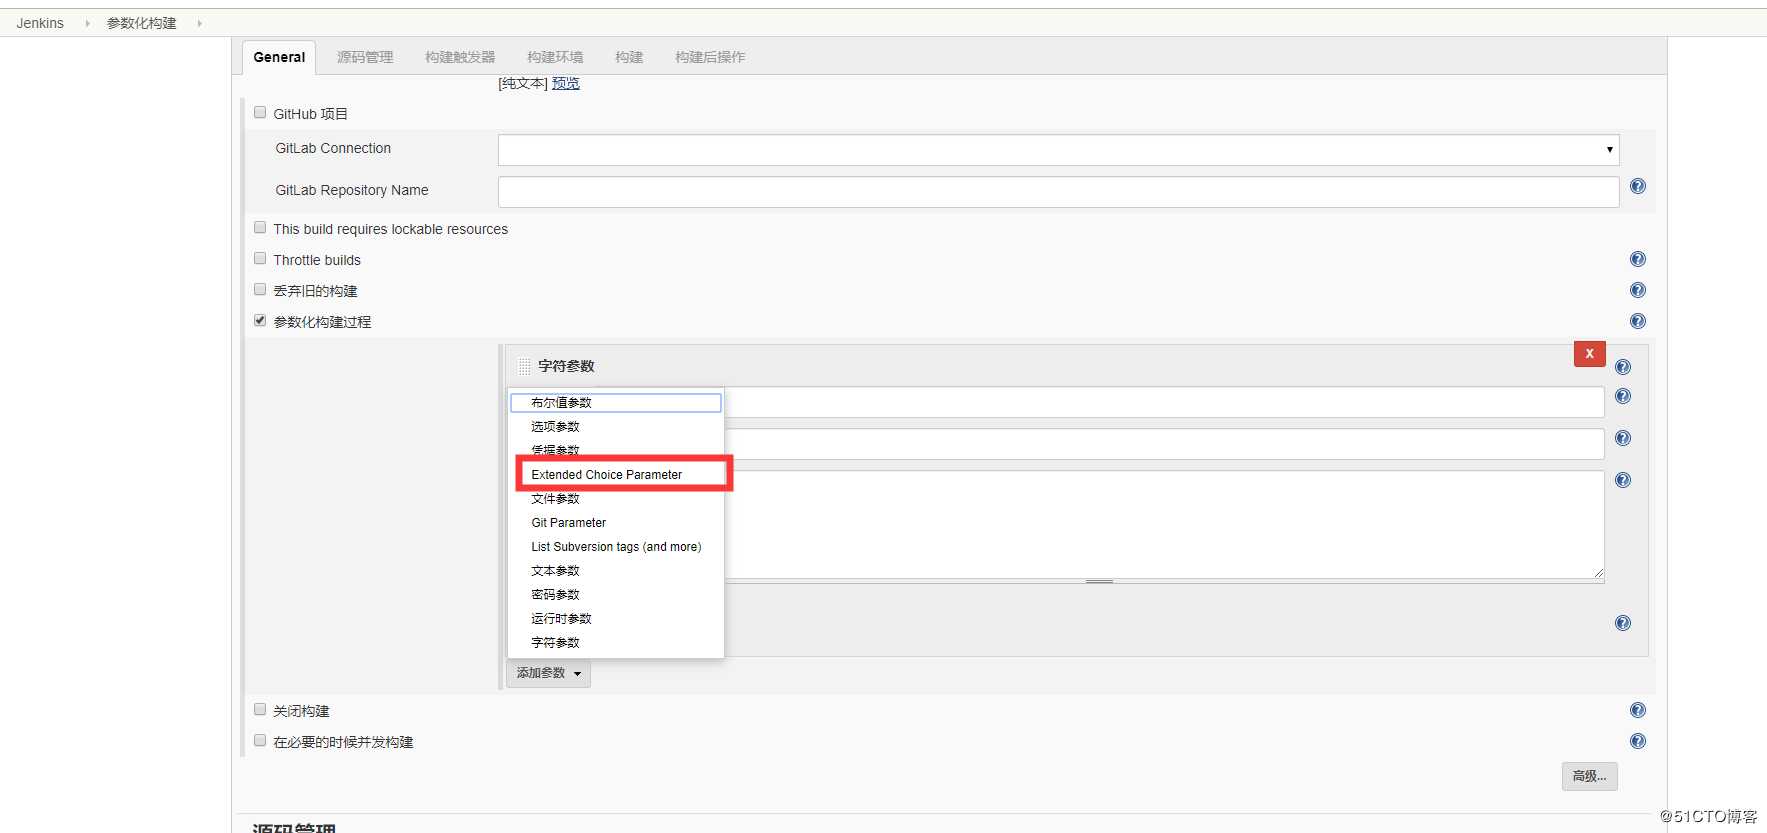Open 参数化构建 breadcrumb link
The image size is (1767, 833).
[x=141, y=23]
